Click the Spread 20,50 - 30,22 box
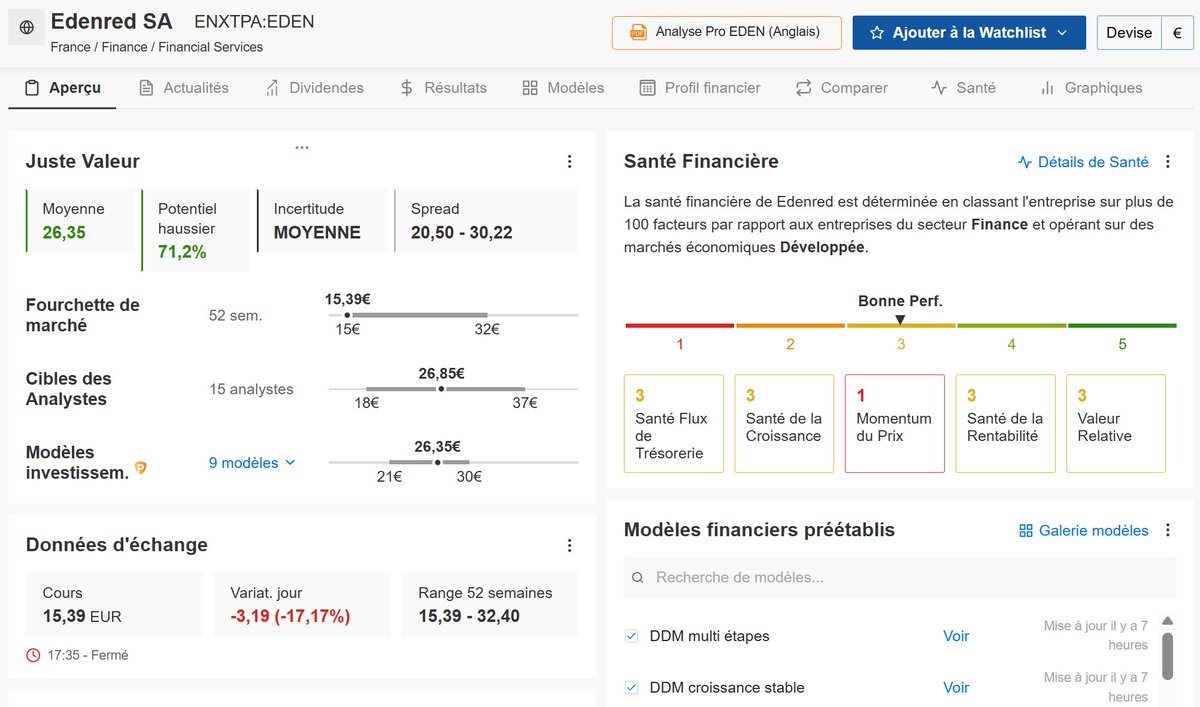The height and width of the screenshot is (707, 1200). 485,221
